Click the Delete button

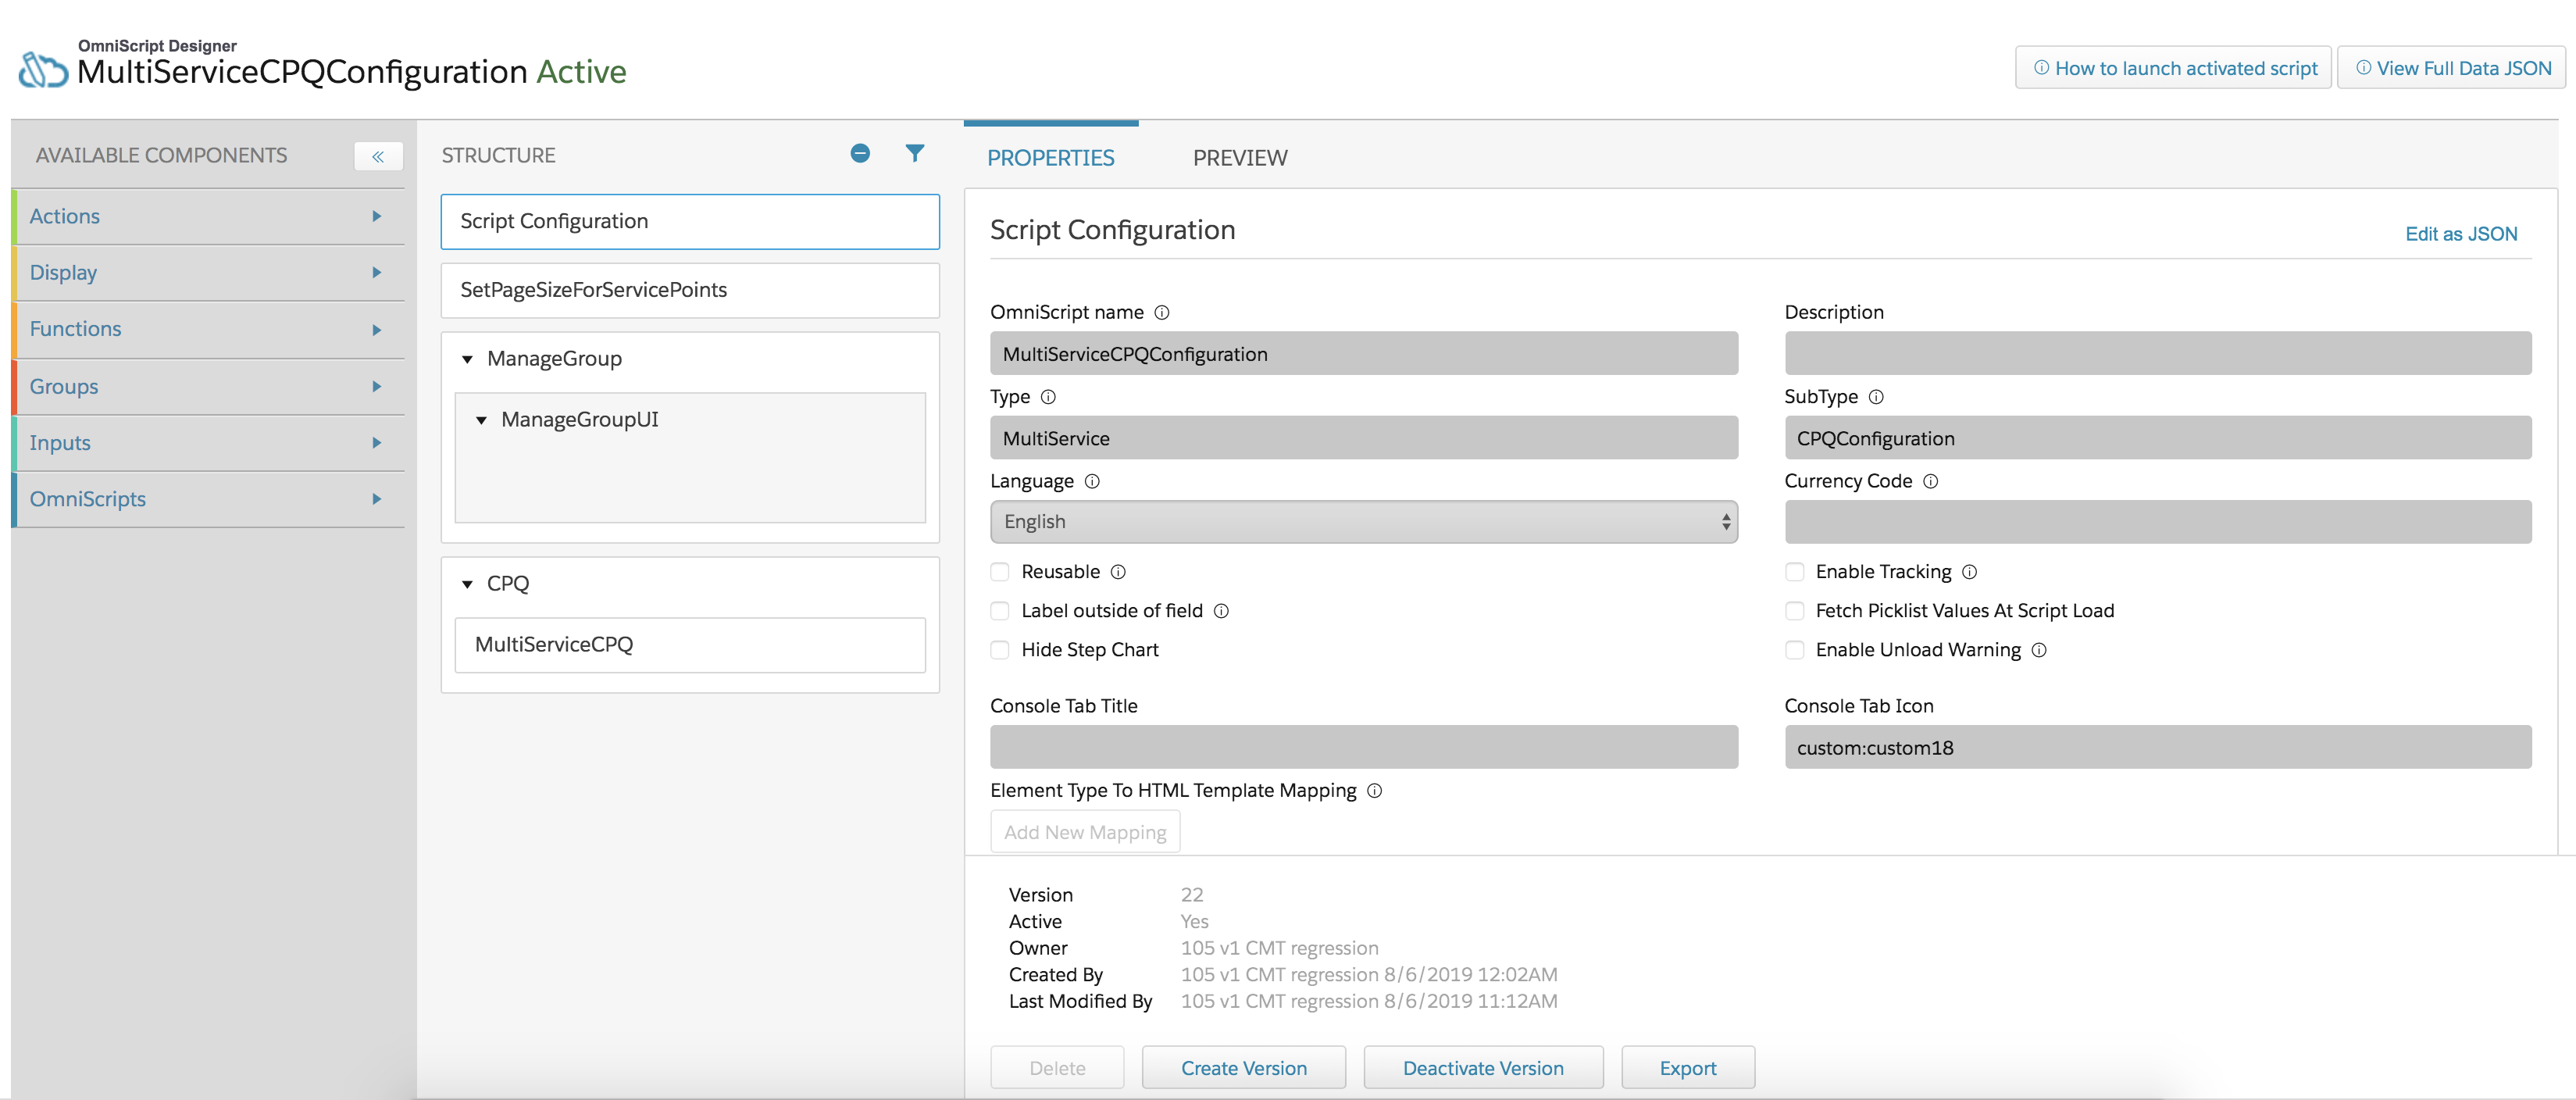[x=1057, y=1068]
